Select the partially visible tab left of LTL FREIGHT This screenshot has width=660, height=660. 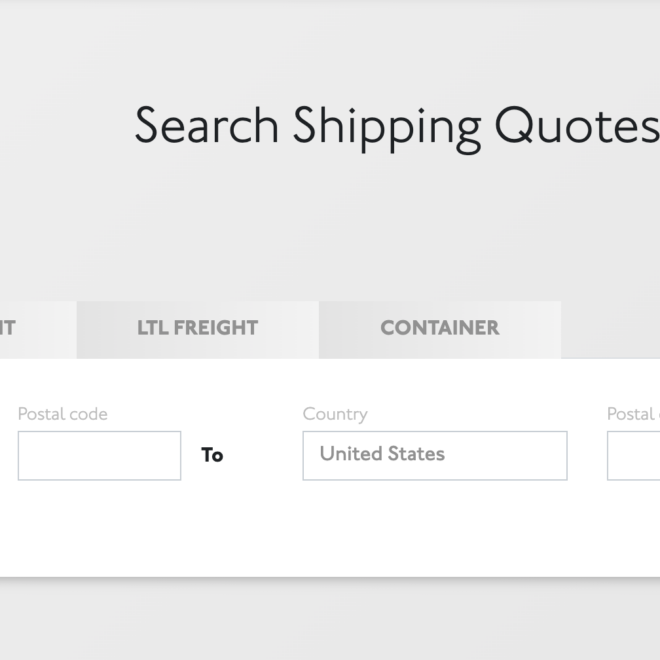[30, 328]
